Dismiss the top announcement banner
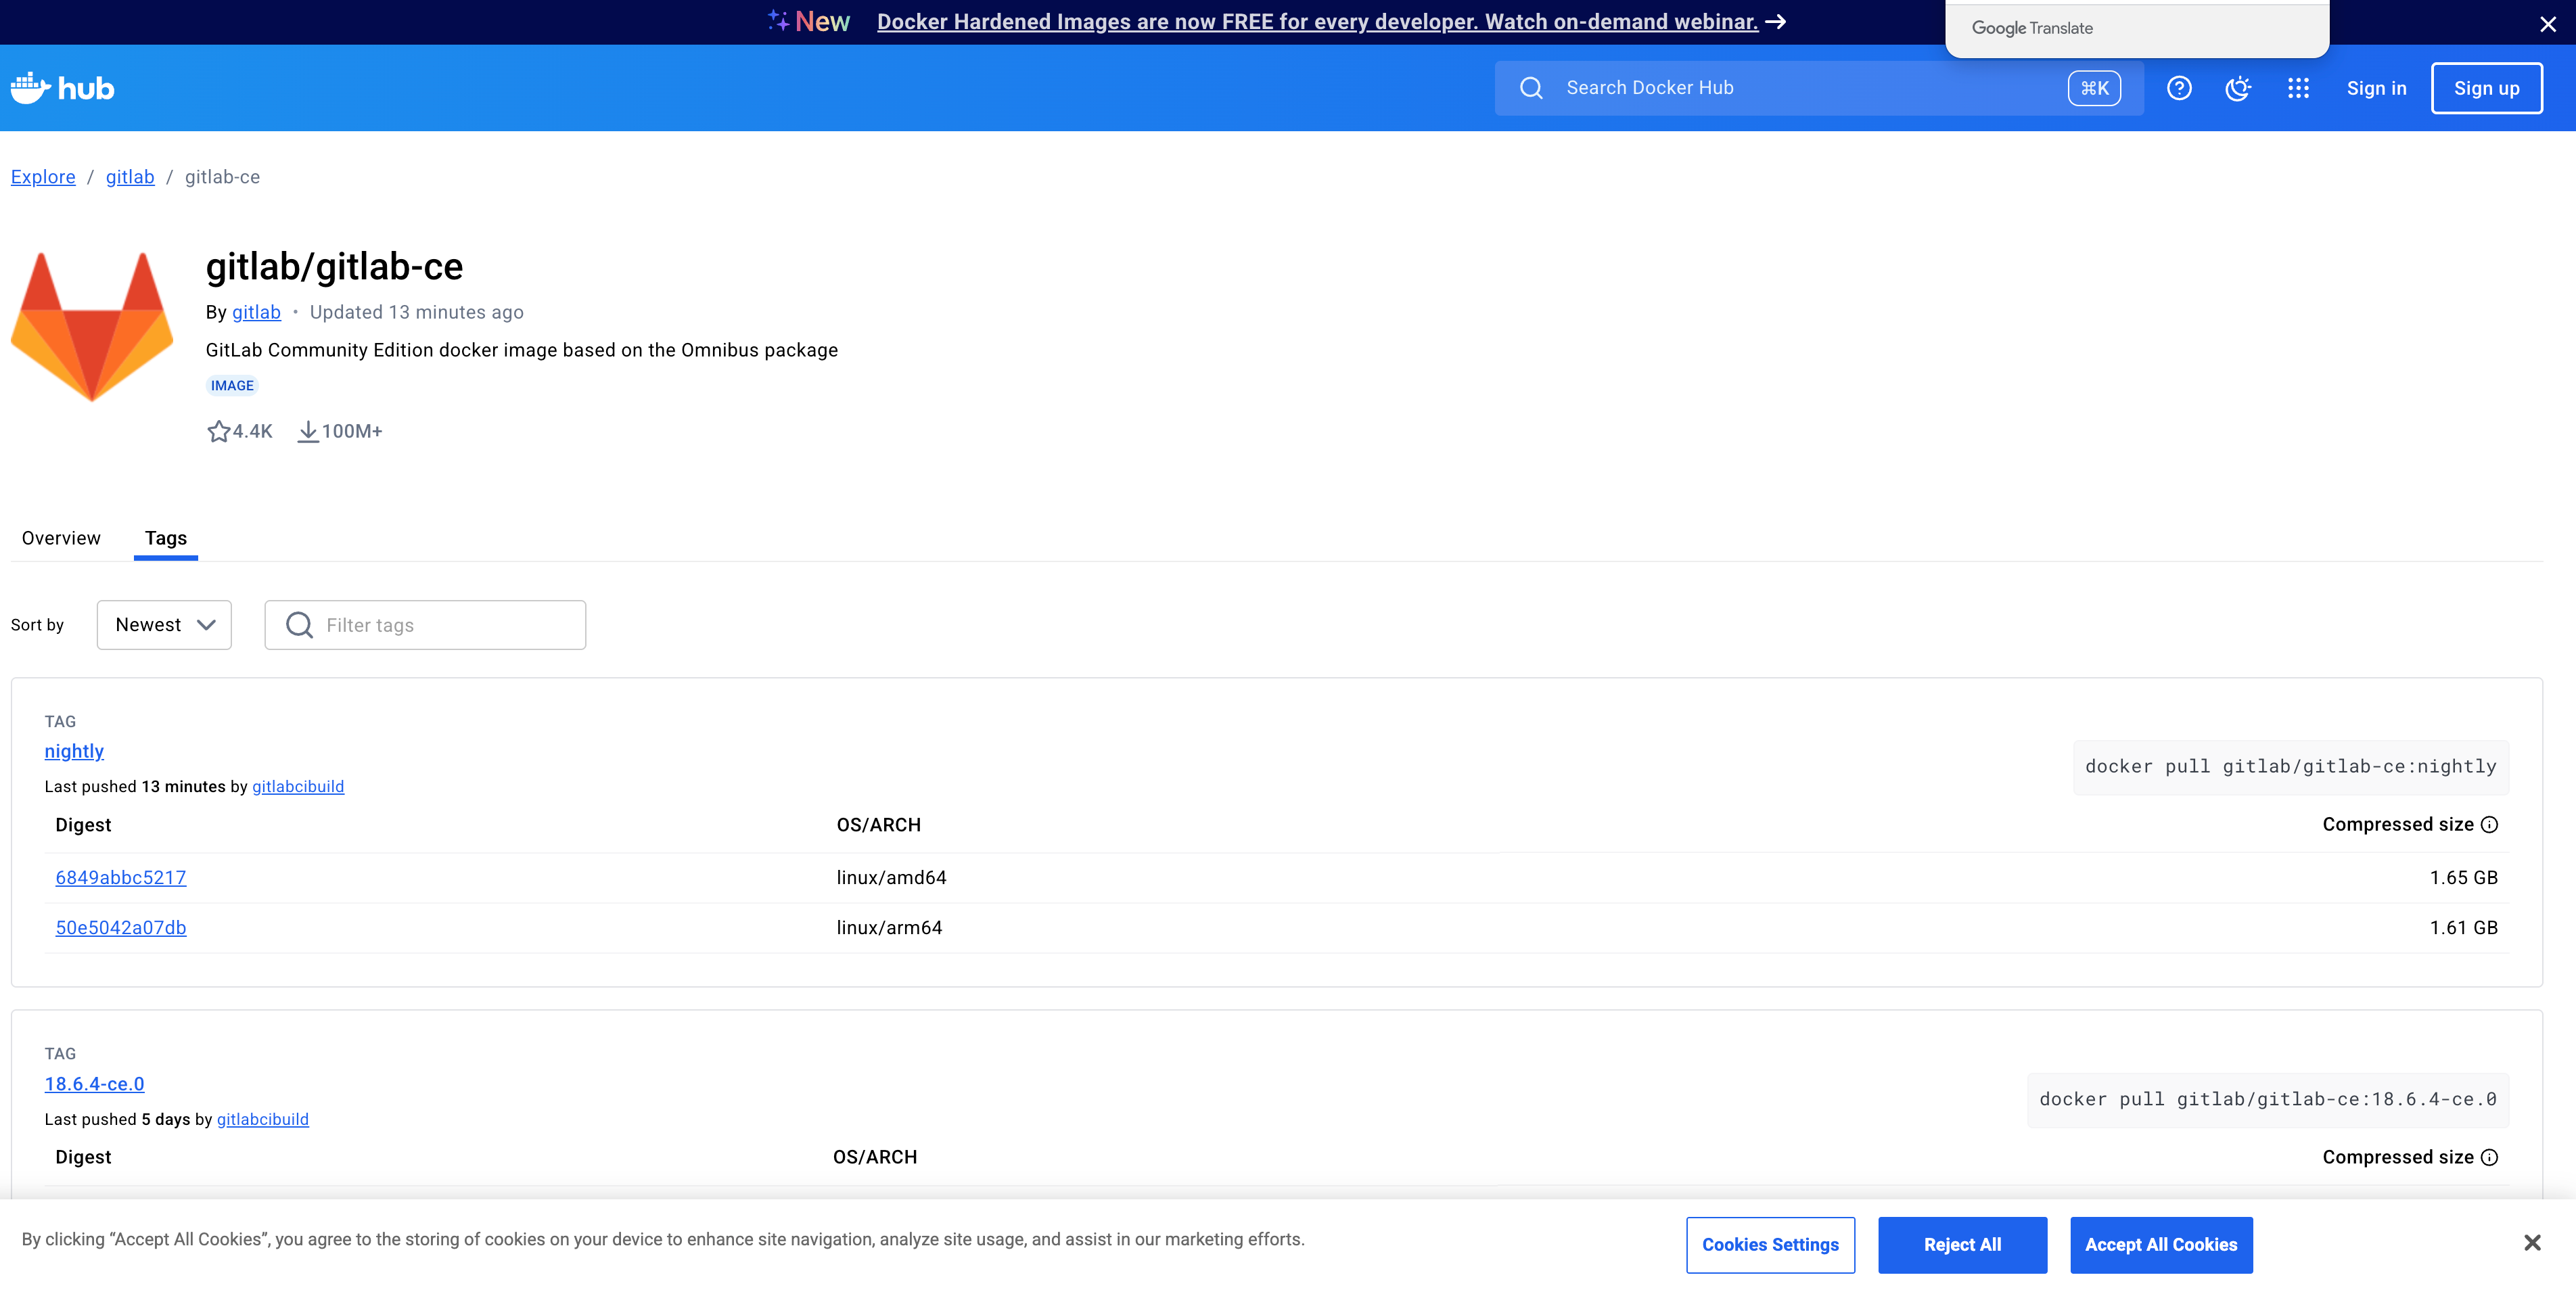 coord(2548,24)
